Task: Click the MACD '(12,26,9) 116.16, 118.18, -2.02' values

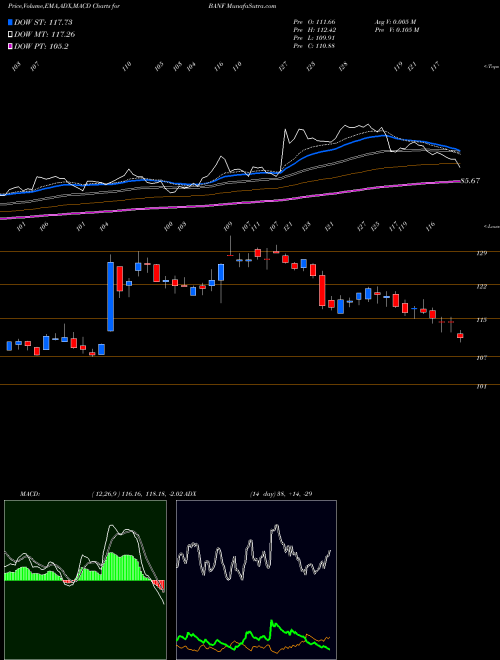Action: [137, 494]
